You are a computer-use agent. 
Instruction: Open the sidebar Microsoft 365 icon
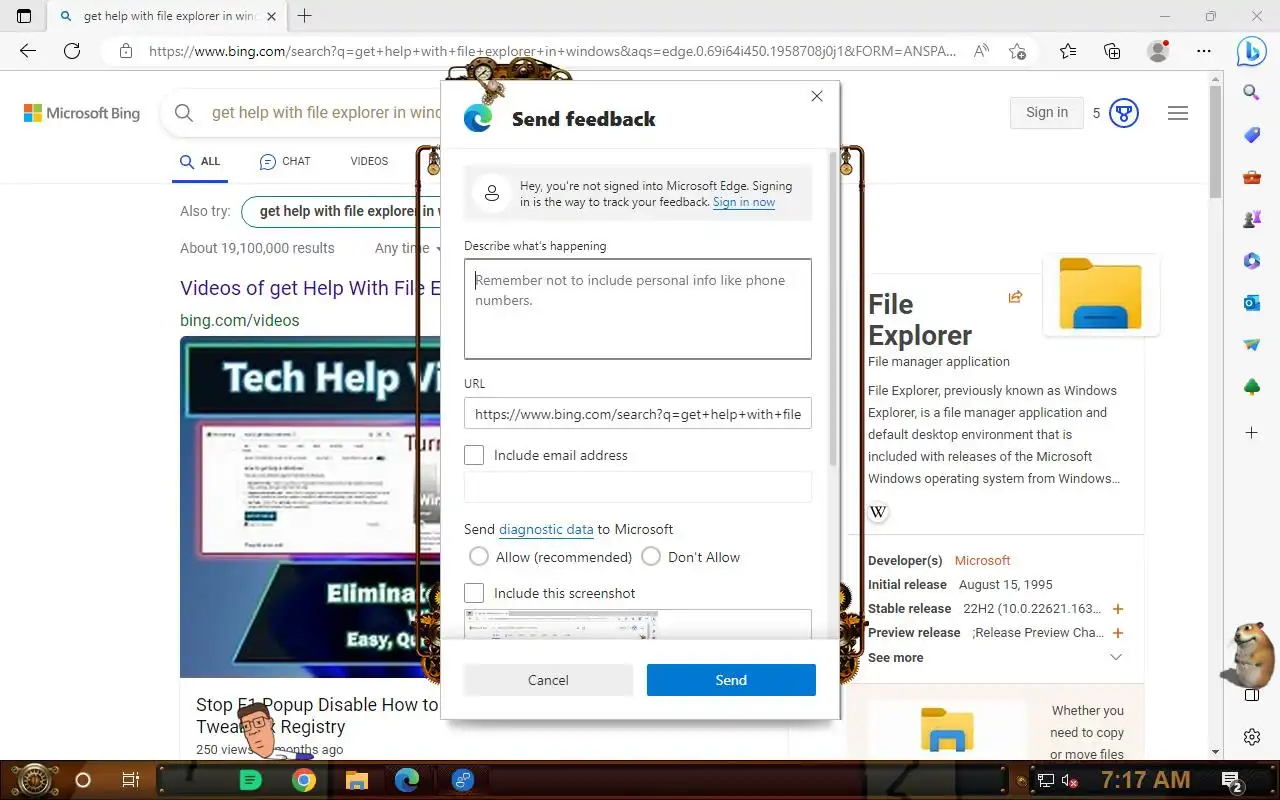pyautogui.click(x=1251, y=261)
